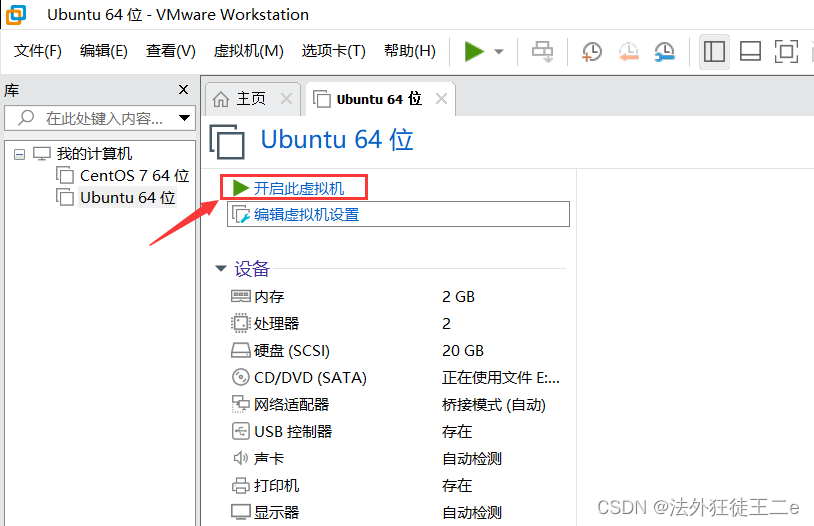The width and height of the screenshot is (814, 526).
Task: Select the 硬盘 (SCSI) device row
Action: 396,350
